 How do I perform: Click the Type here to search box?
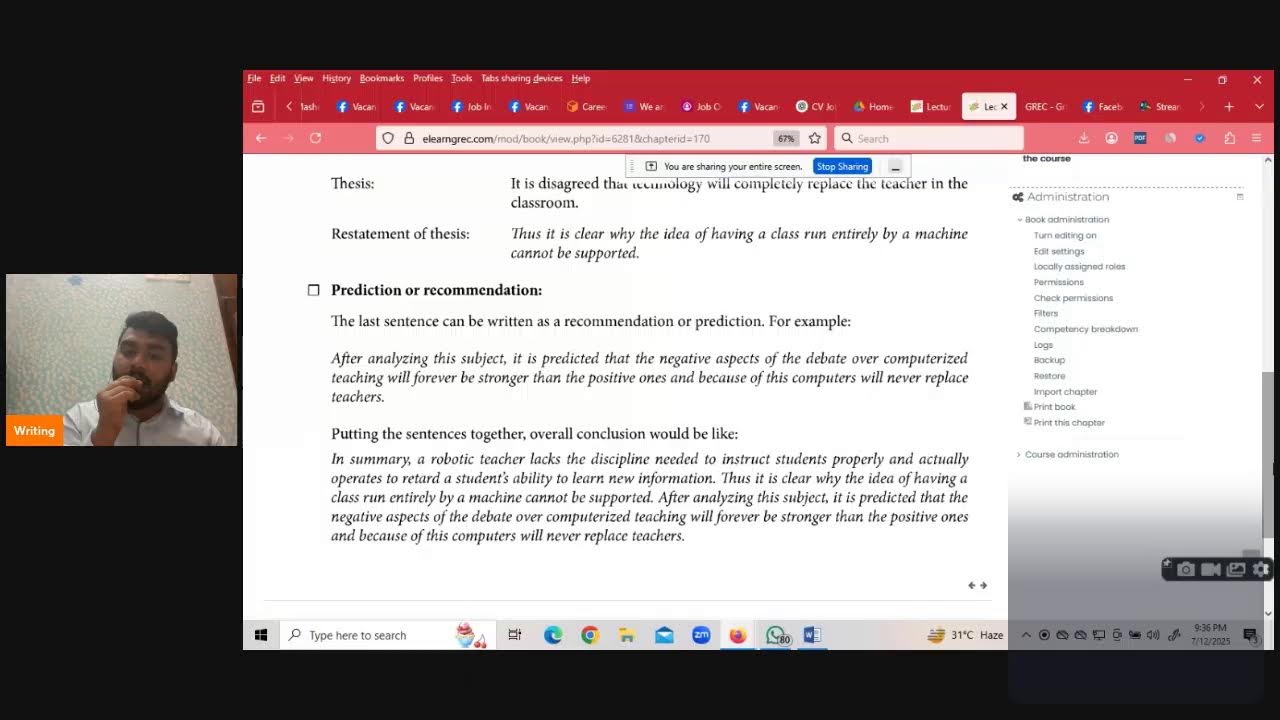pyautogui.click(x=386, y=635)
